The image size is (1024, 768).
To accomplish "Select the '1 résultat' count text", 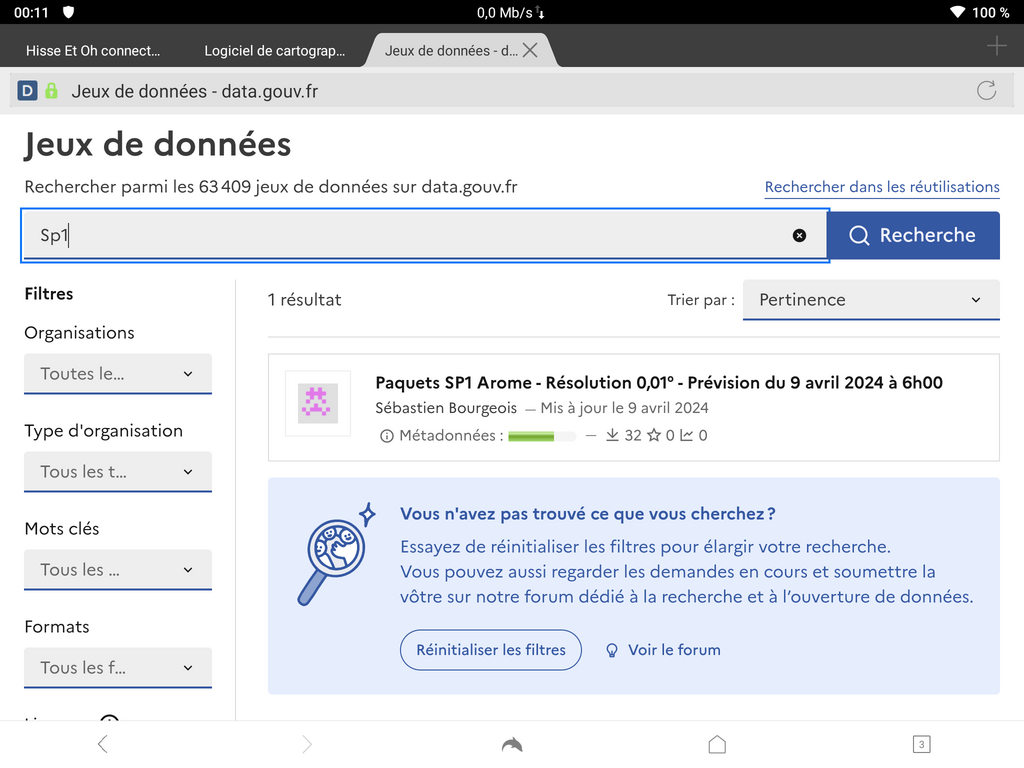I will pos(304,300).
